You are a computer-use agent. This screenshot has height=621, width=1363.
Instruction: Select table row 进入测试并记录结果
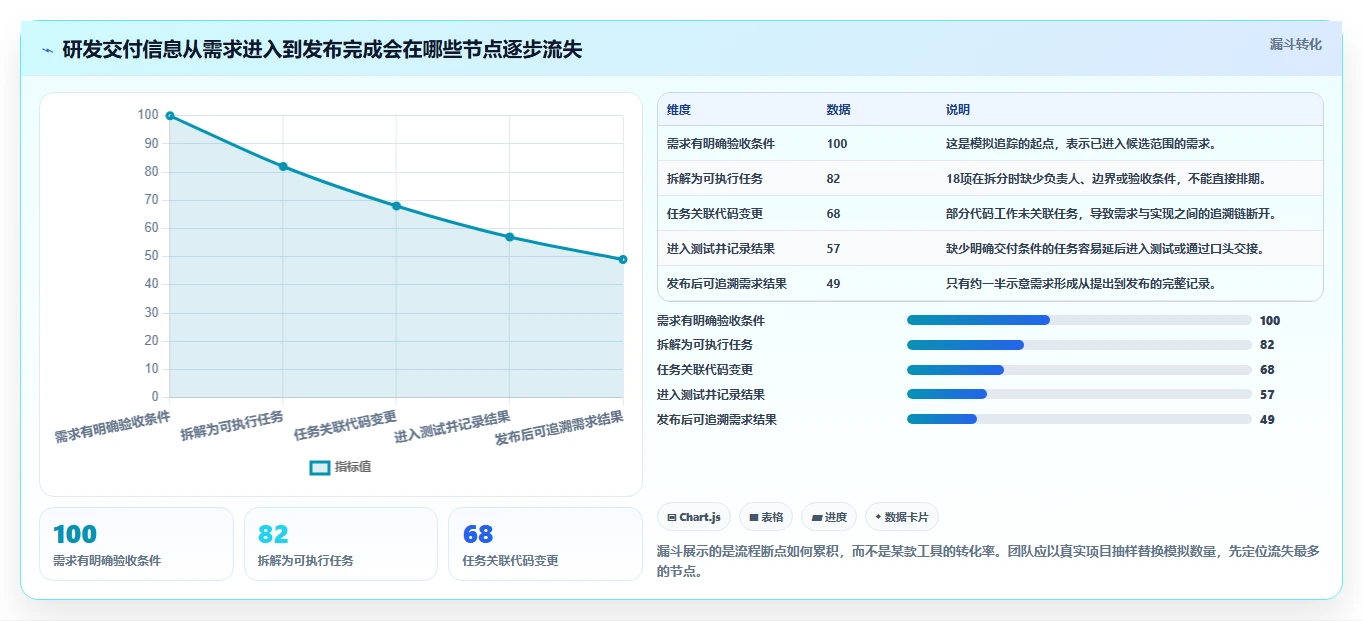pyautogui.click(x=990, y=248)
